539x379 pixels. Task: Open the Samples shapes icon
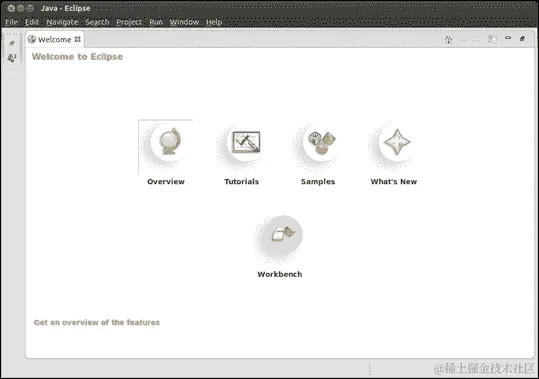tap(322, 142)
